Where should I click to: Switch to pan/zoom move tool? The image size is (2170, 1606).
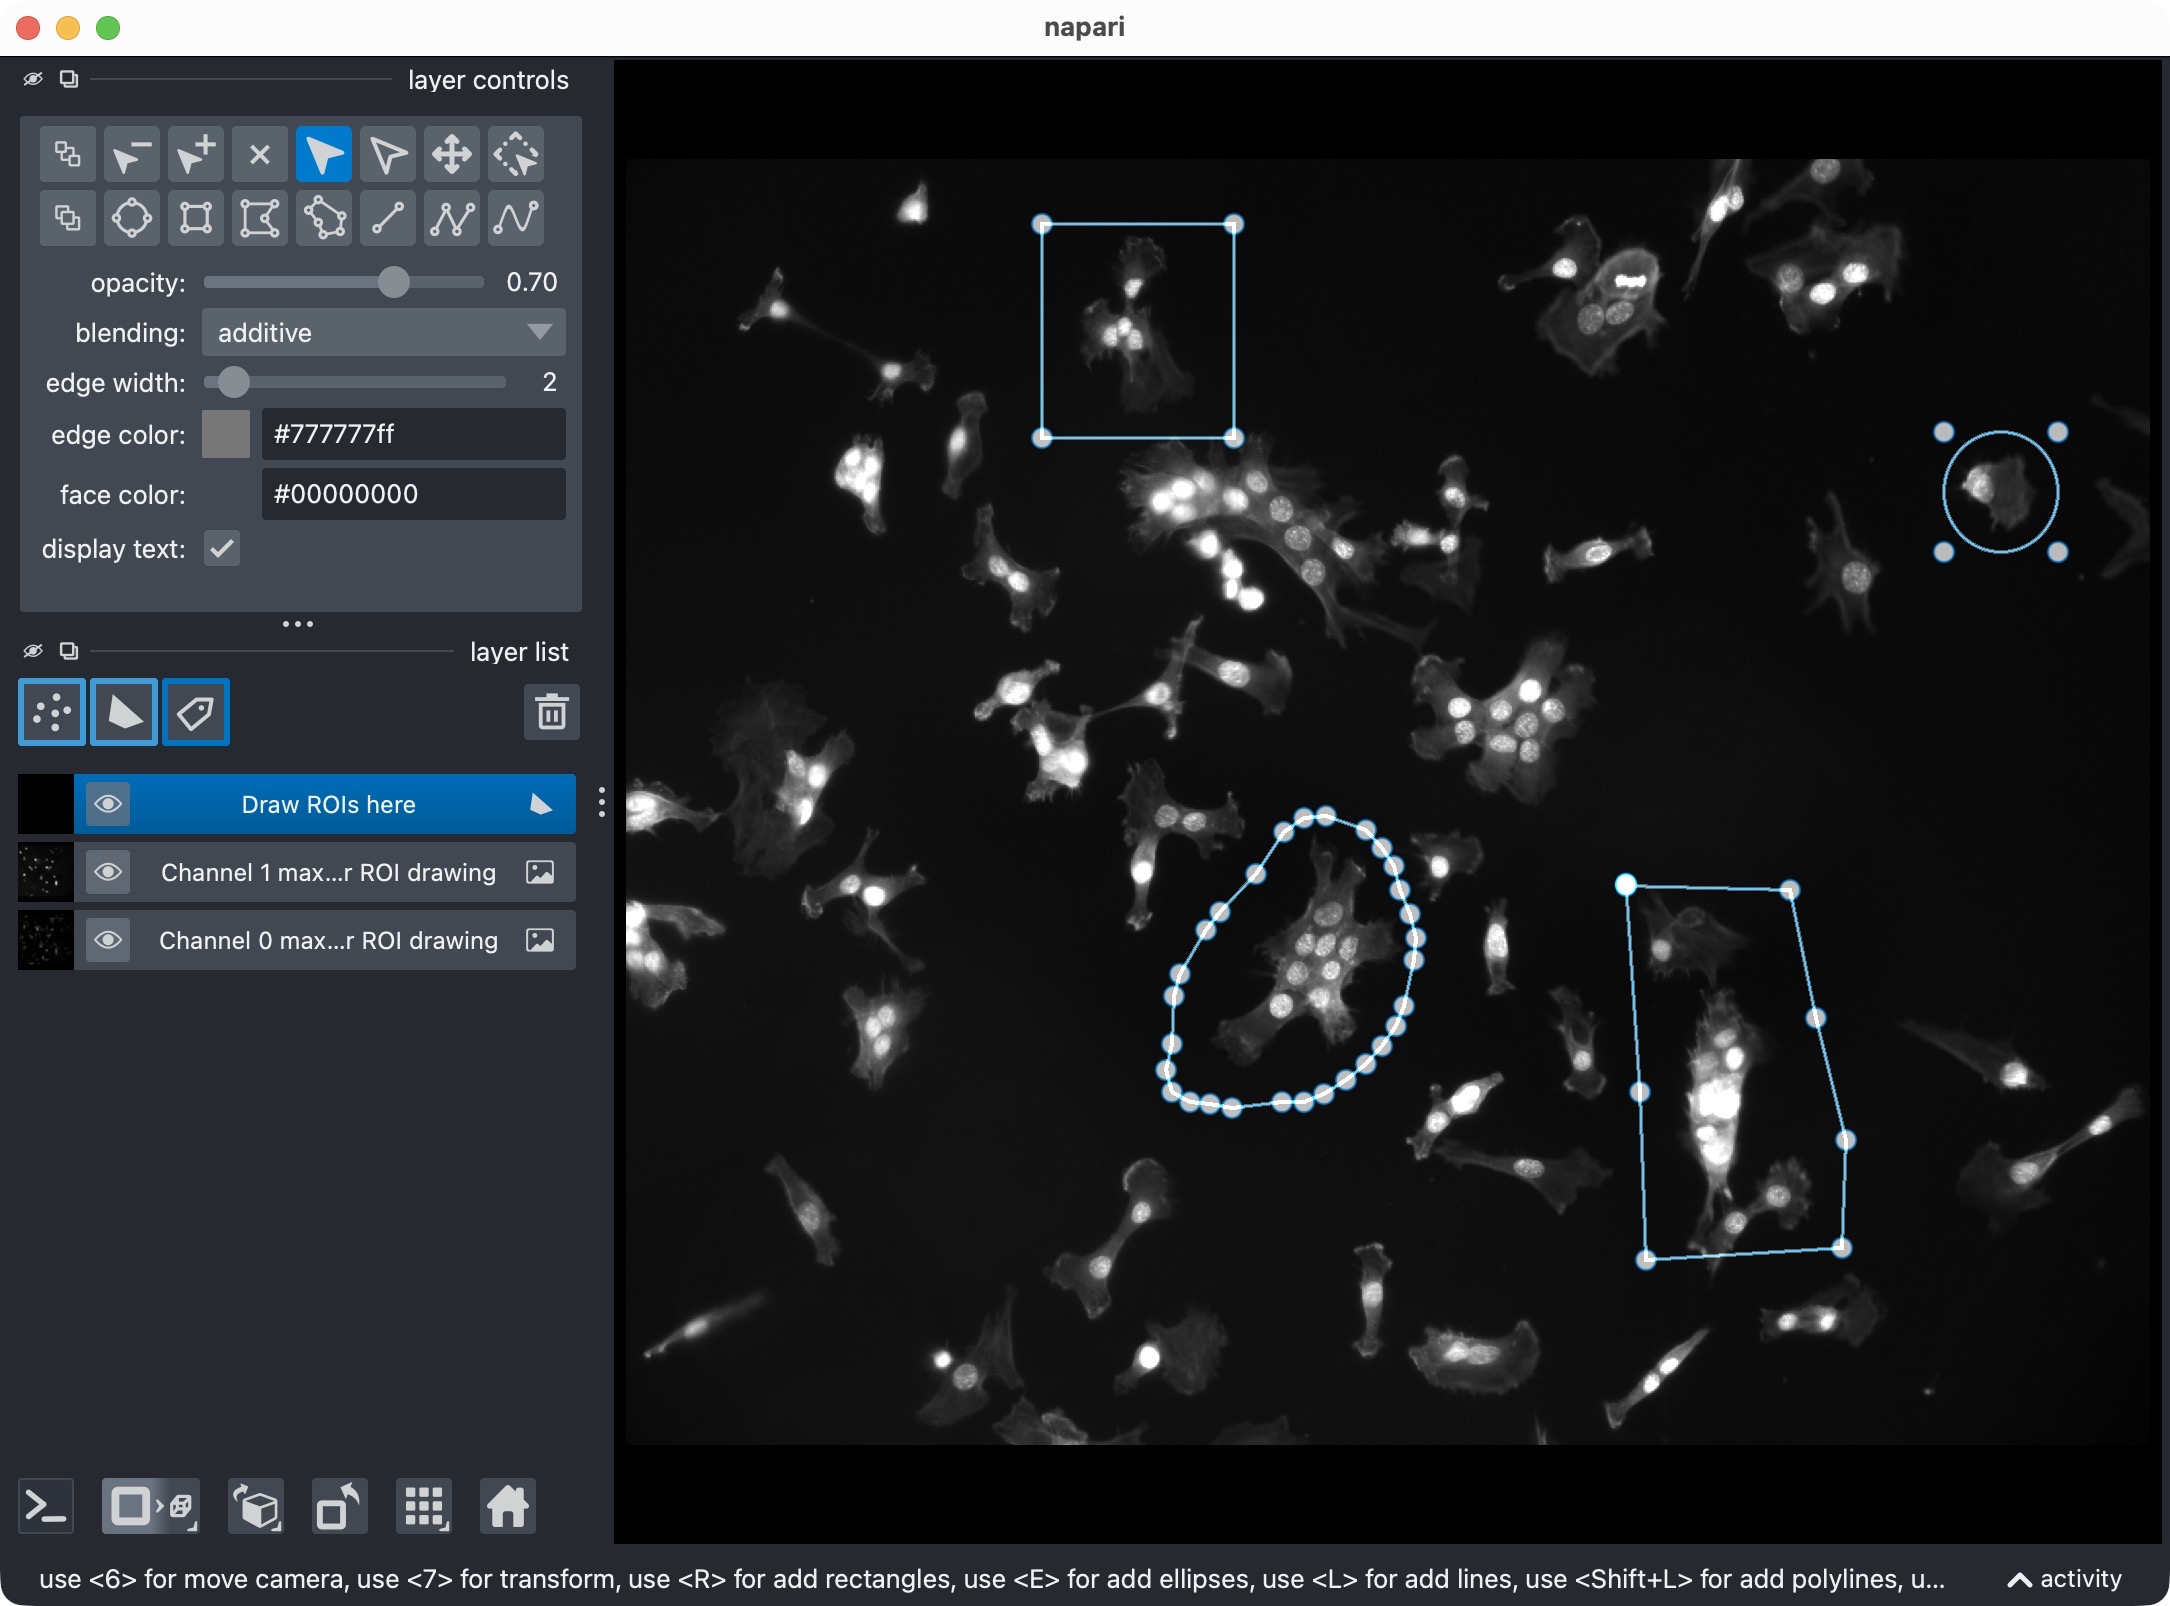(x=452, y=154)
